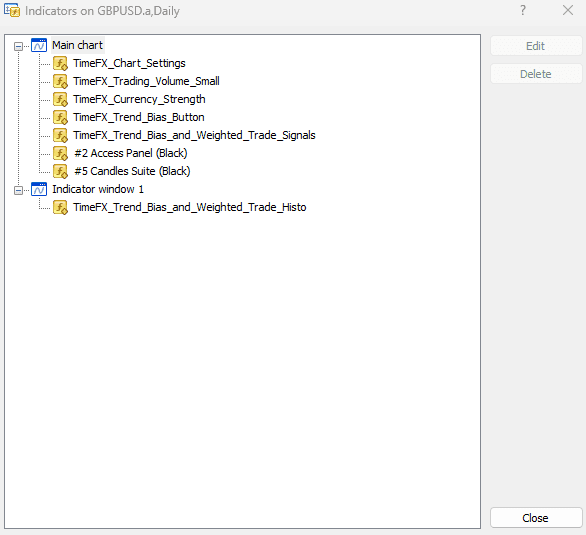The height and width of the screenshot is (535, 586).
Task: Click the icon beside #5 Candles Suite (Black)
Action: click(60, 171)
